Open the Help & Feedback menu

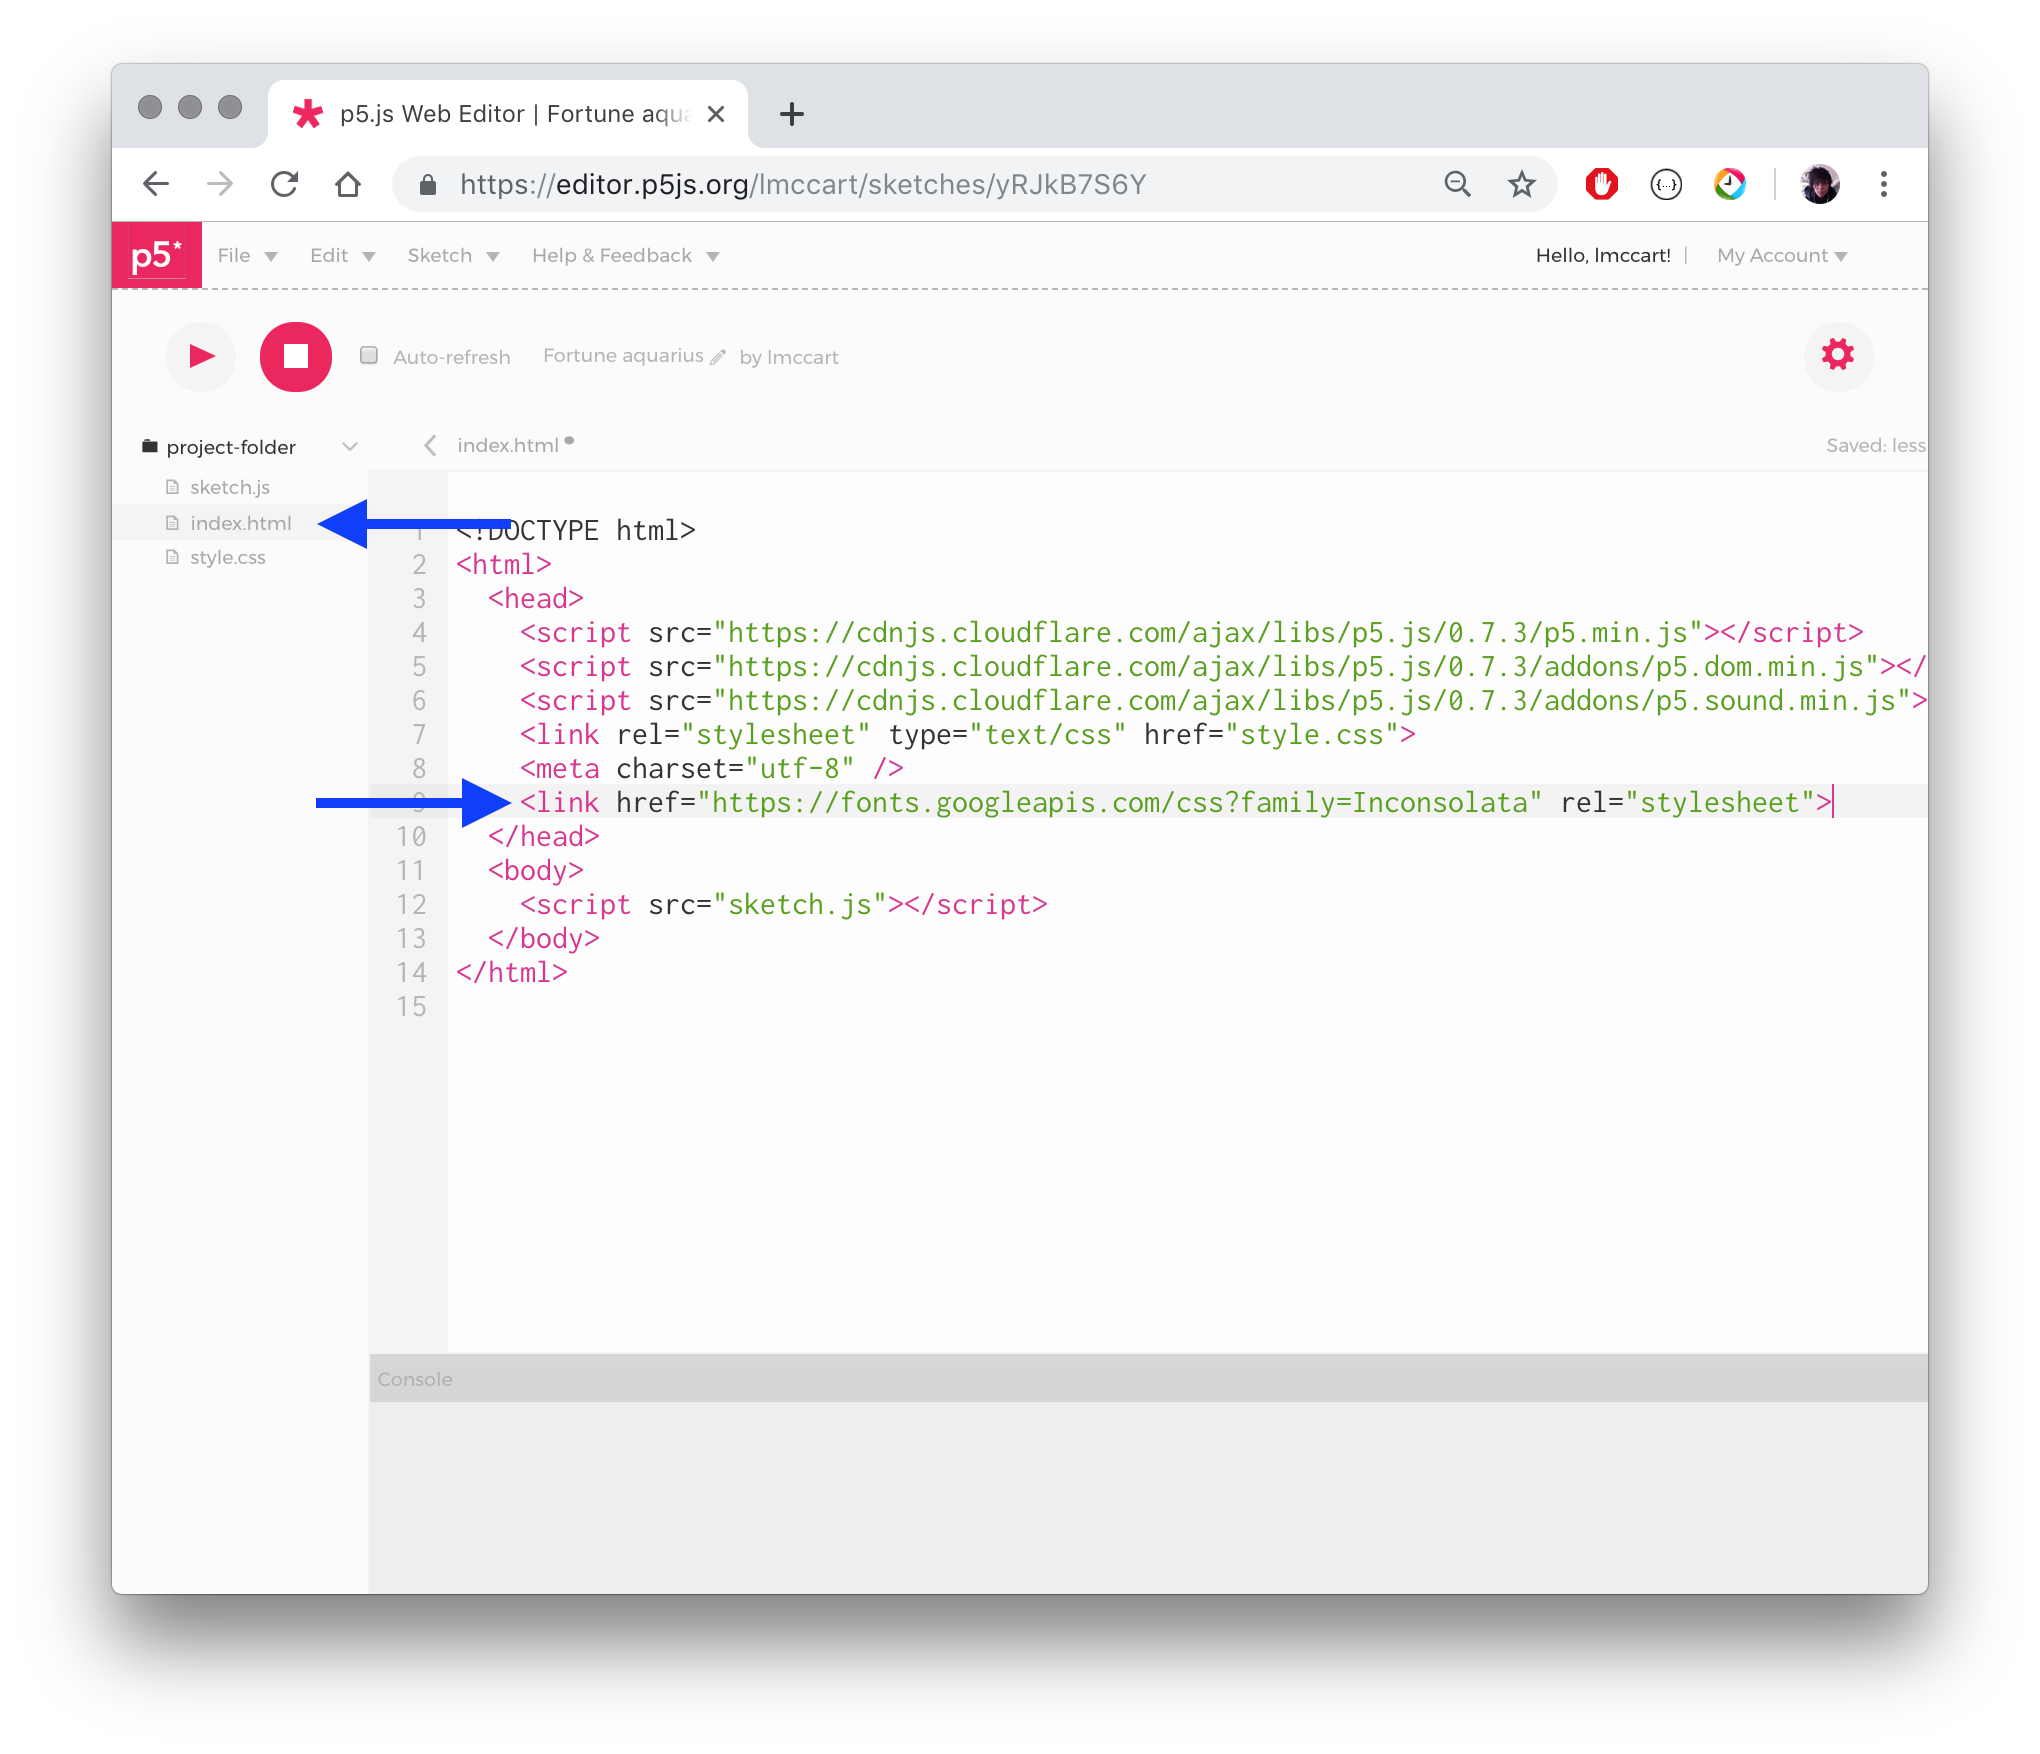pyautogui.click(x=624, y=255)
